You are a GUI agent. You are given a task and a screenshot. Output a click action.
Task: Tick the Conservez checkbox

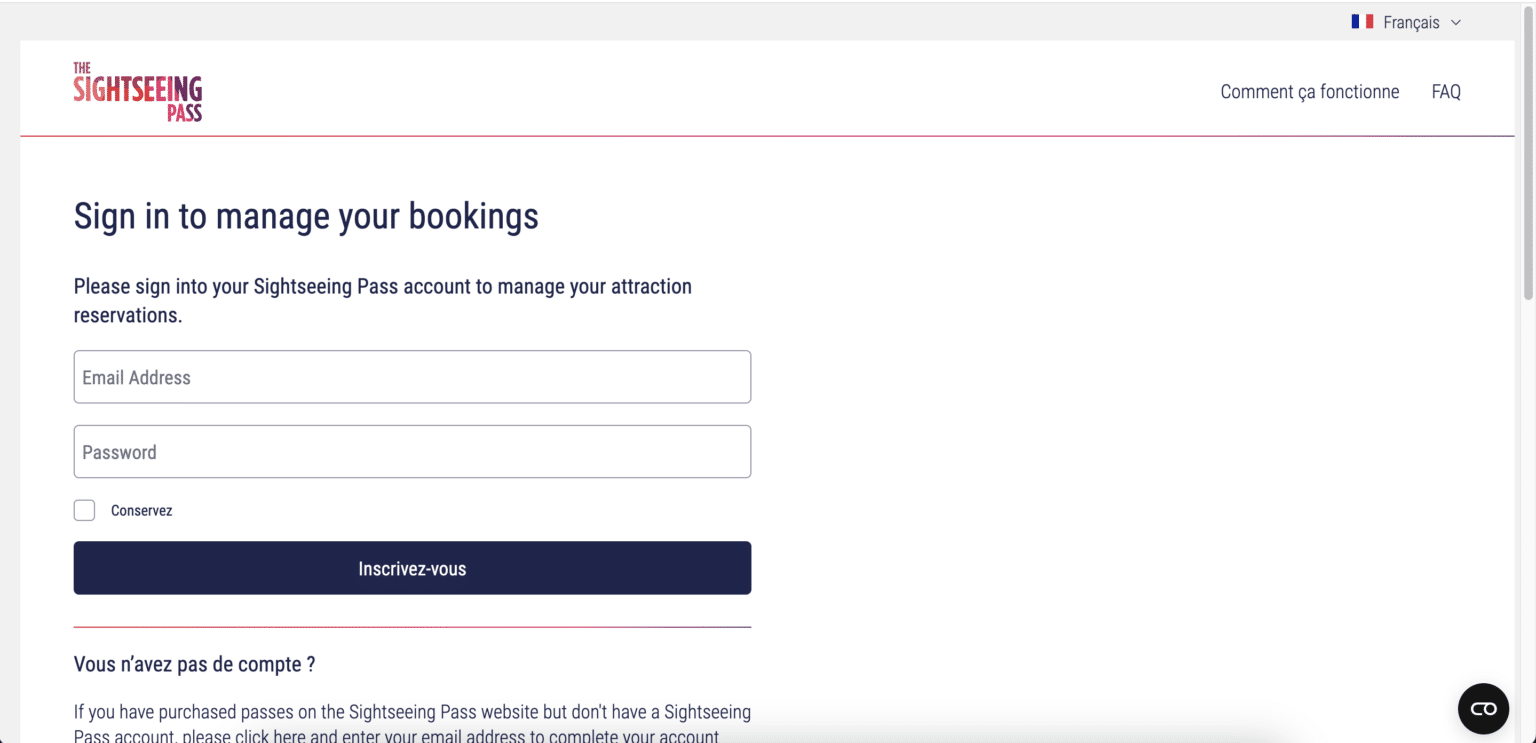tap(85, 510)
